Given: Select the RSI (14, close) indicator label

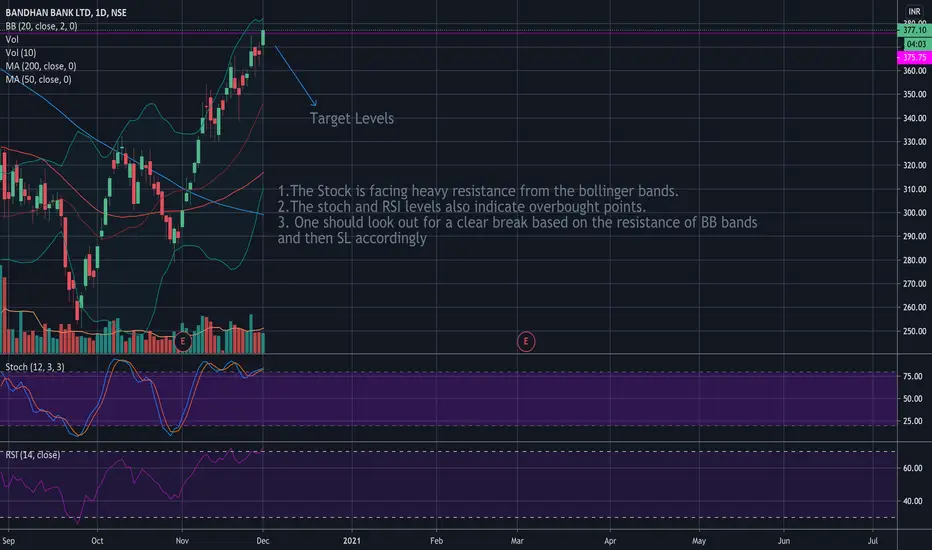Looking at the screenshot, I should click(33, 455).
